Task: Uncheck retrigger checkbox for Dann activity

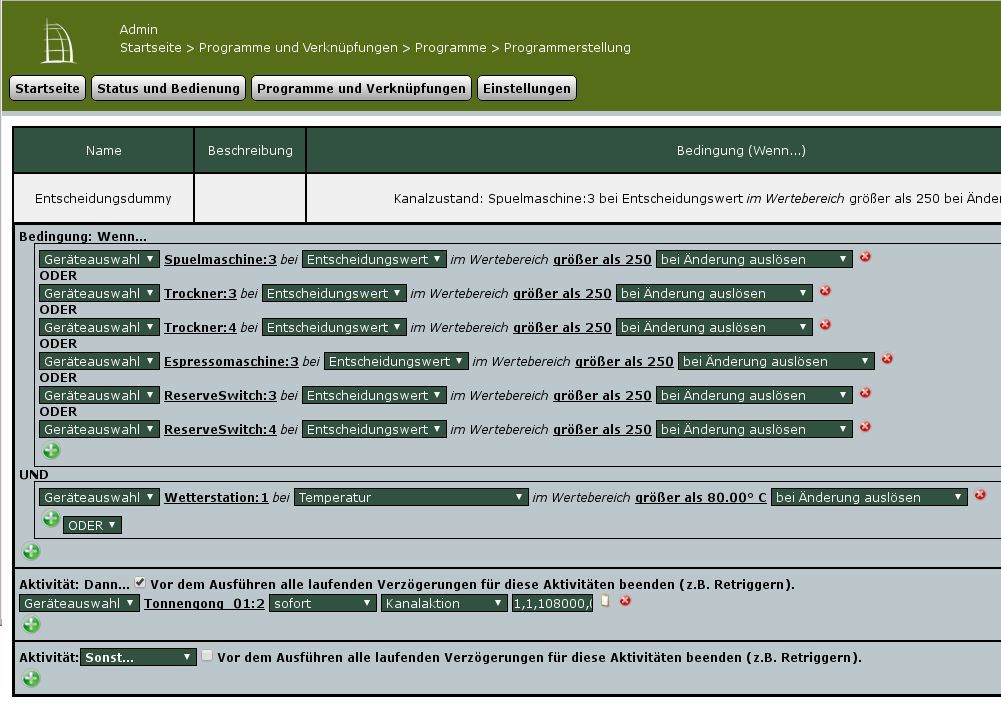Action: pyautogui.click(x=140, y=582)
